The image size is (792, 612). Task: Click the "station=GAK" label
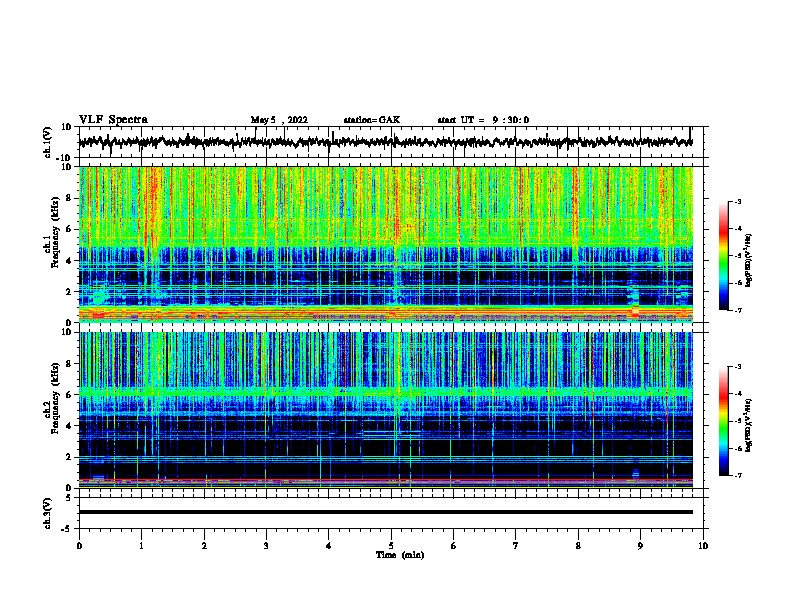pos(372,120)
